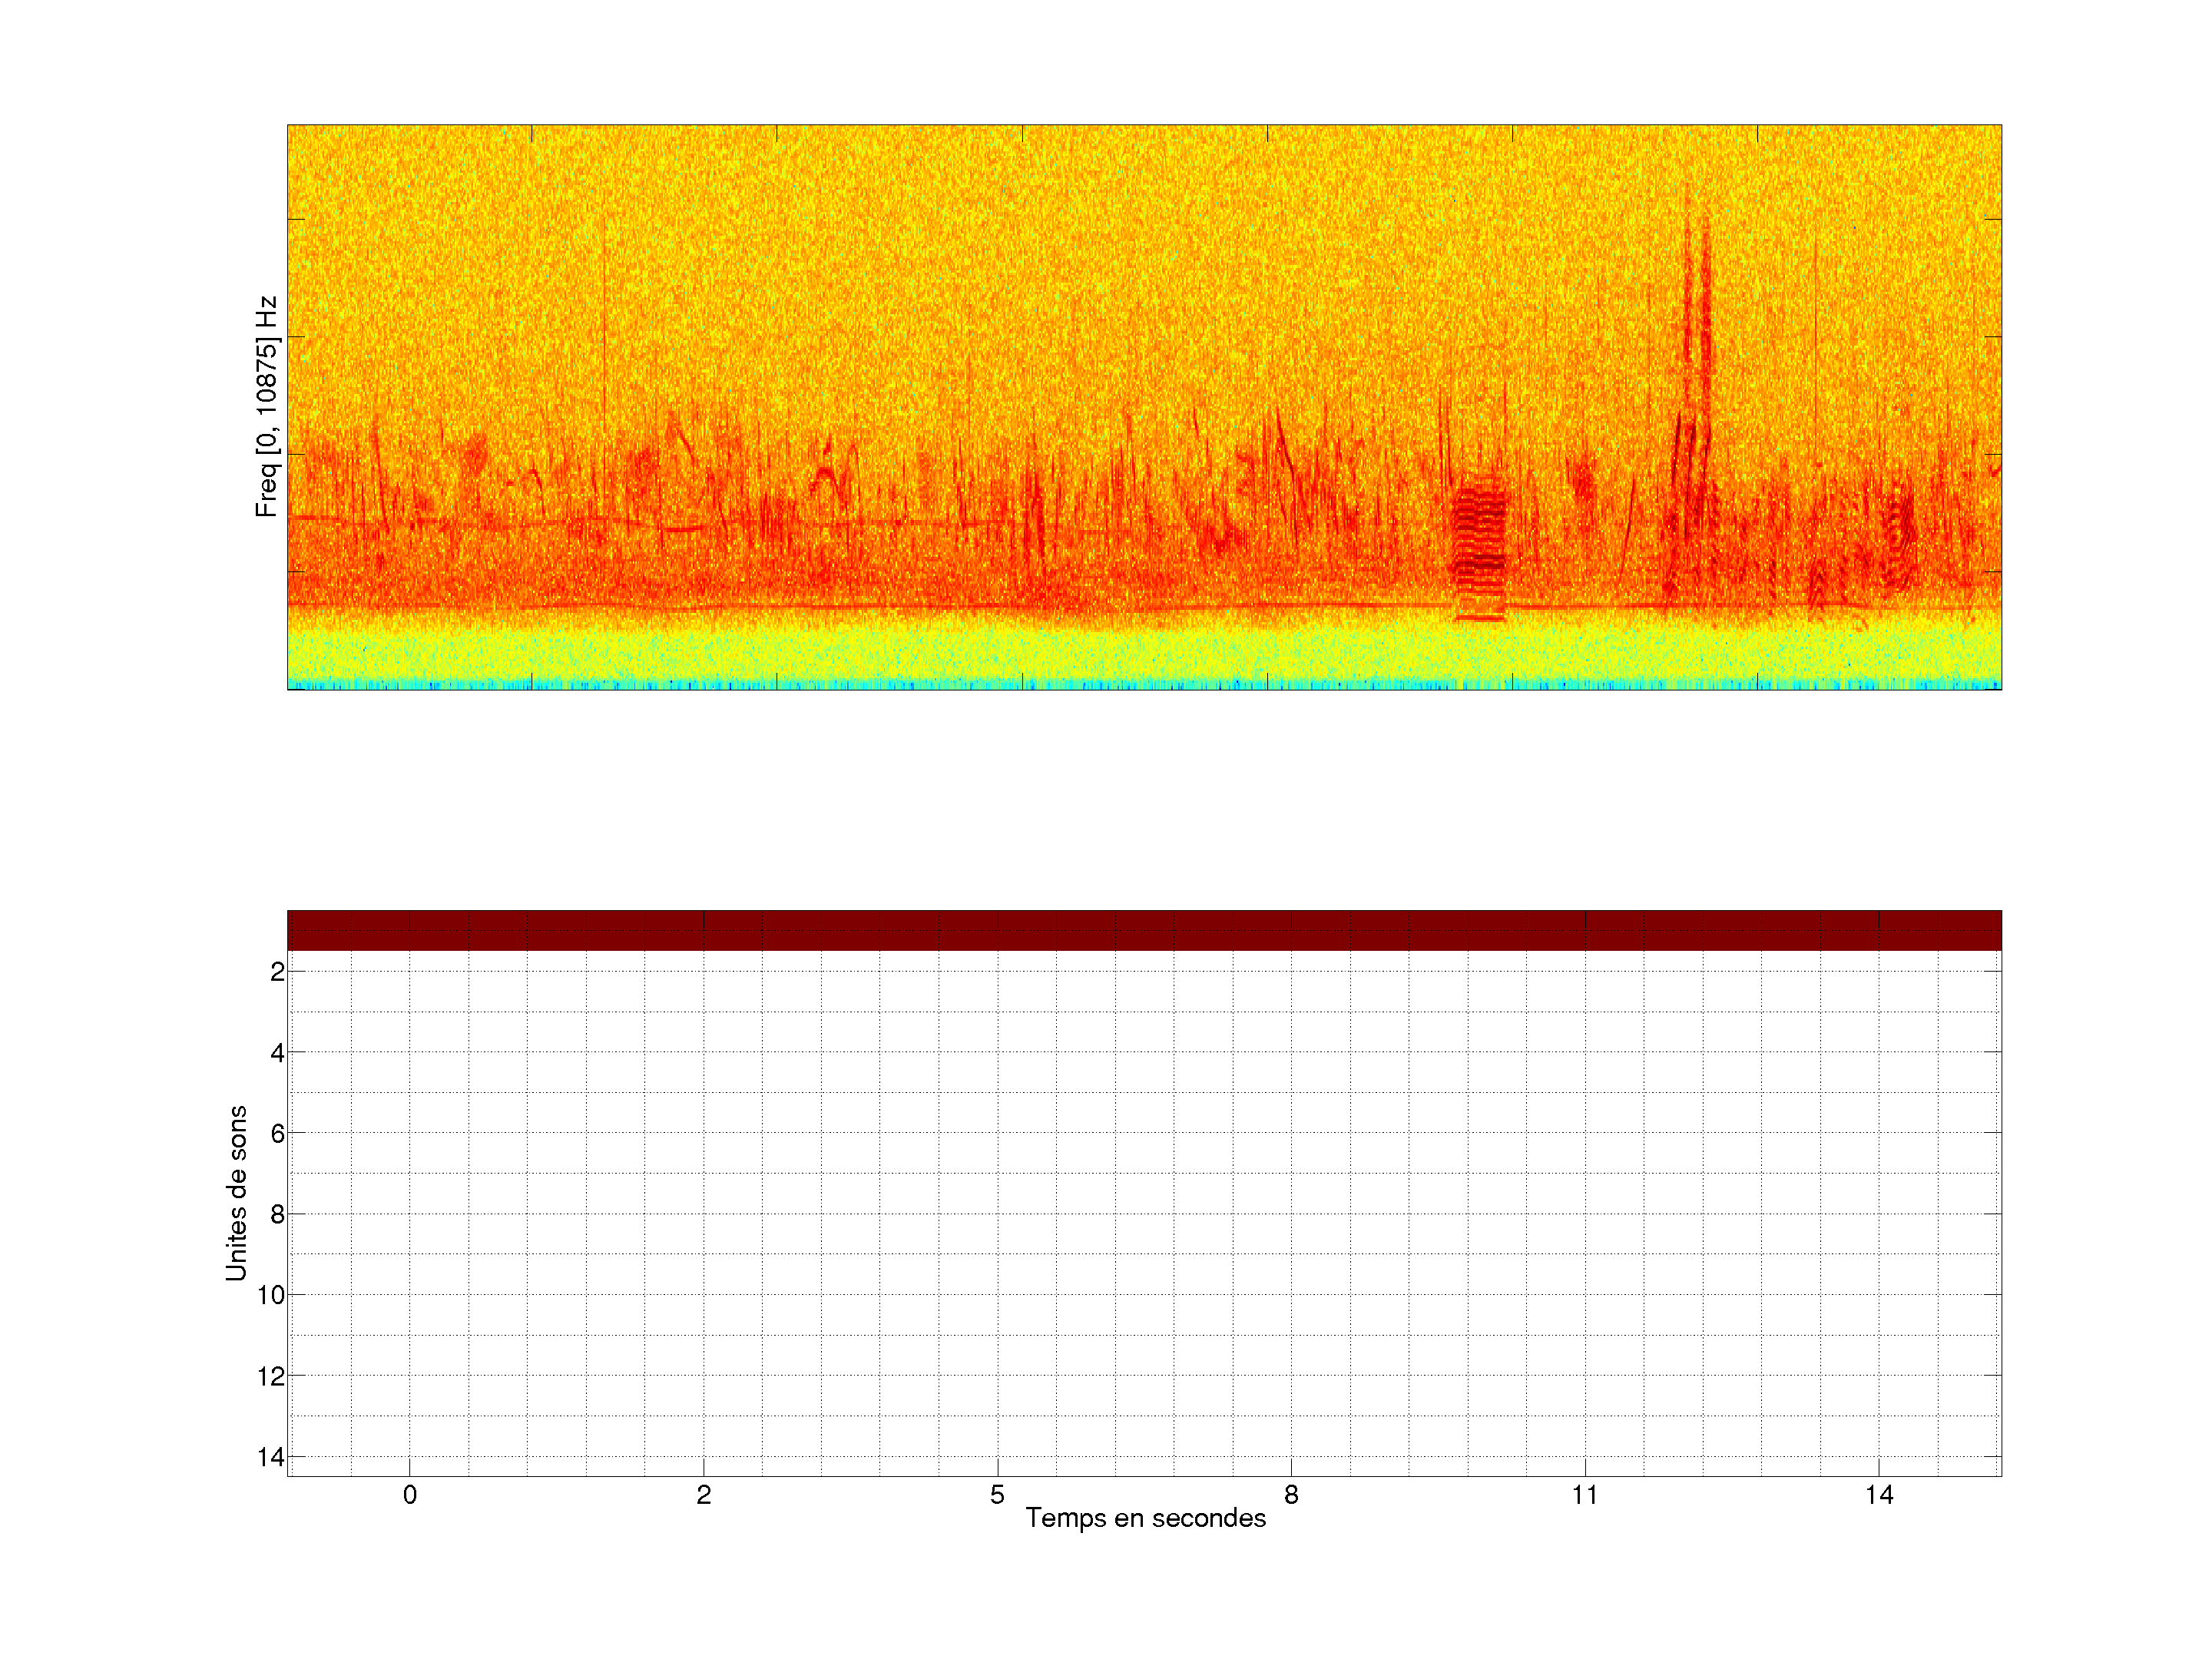Screen dimensions: 2212x1659
Task: Click the x-axis tick label 5
Action: pos(997,1495)
